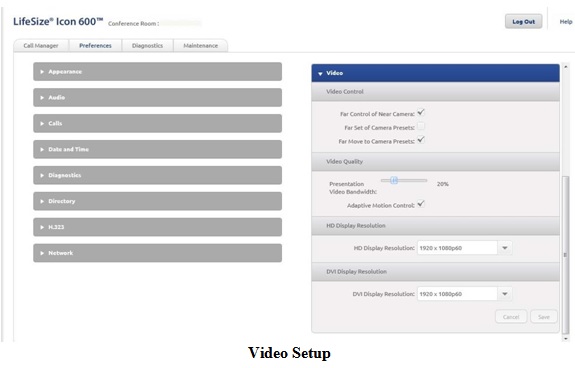Click the DVI Display Resolution section header

pyautogui.click(x=435, y=272)
